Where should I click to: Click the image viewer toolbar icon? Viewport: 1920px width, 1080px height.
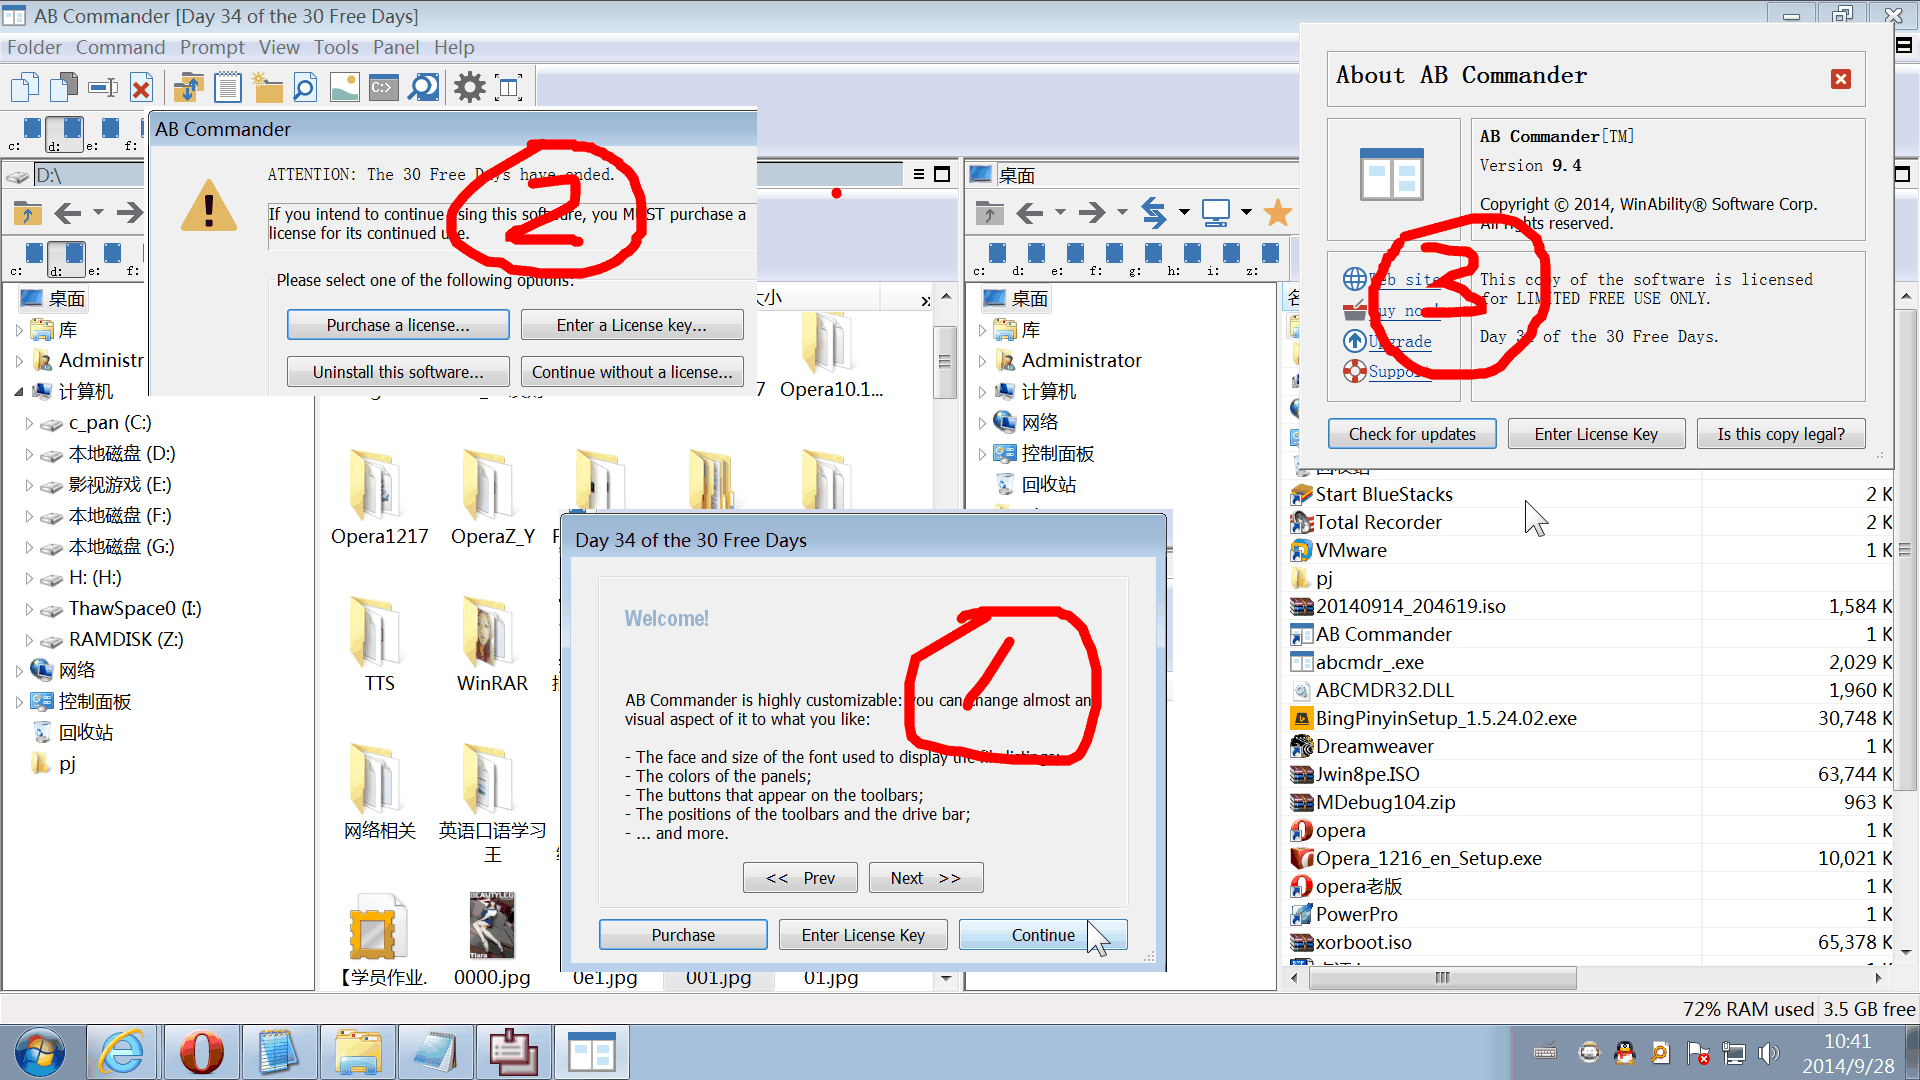[x=344, y=88]
